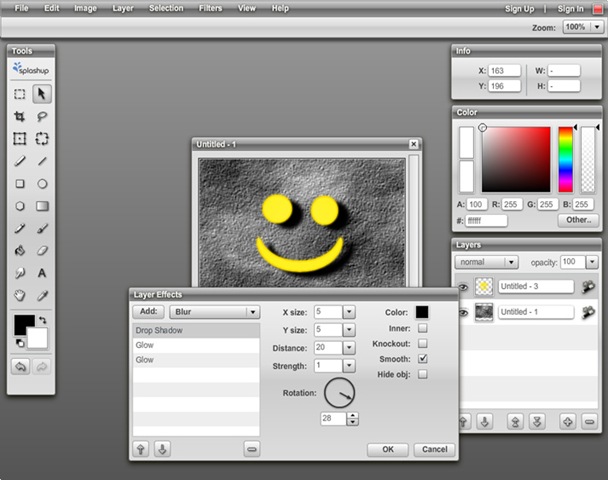Click OK in Layer Effects dialog
Image resolution: width=608 pixels, height=480 pixels.
(387, 449)
